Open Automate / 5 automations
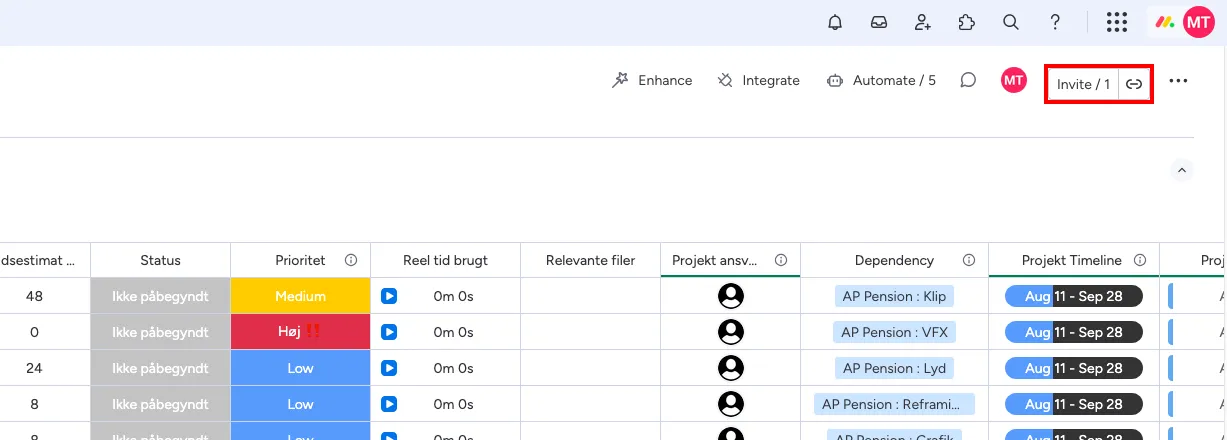The width and height of the screenshot is (1227, 440). (881, 81)
